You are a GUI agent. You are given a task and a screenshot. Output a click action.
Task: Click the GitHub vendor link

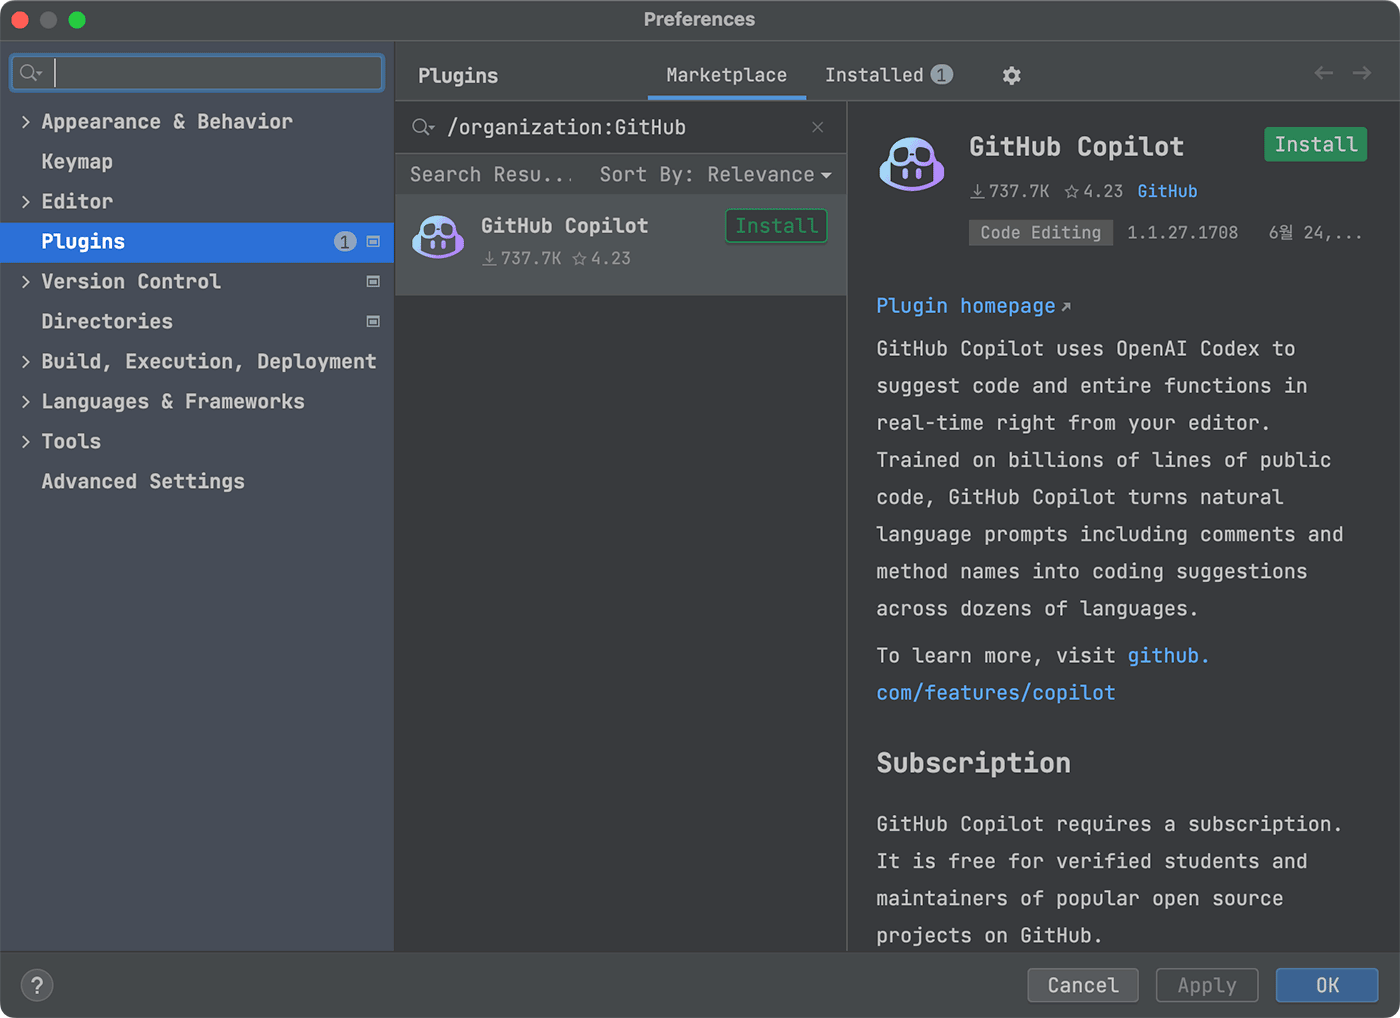pyautogui.click(x=1167, y=191)
